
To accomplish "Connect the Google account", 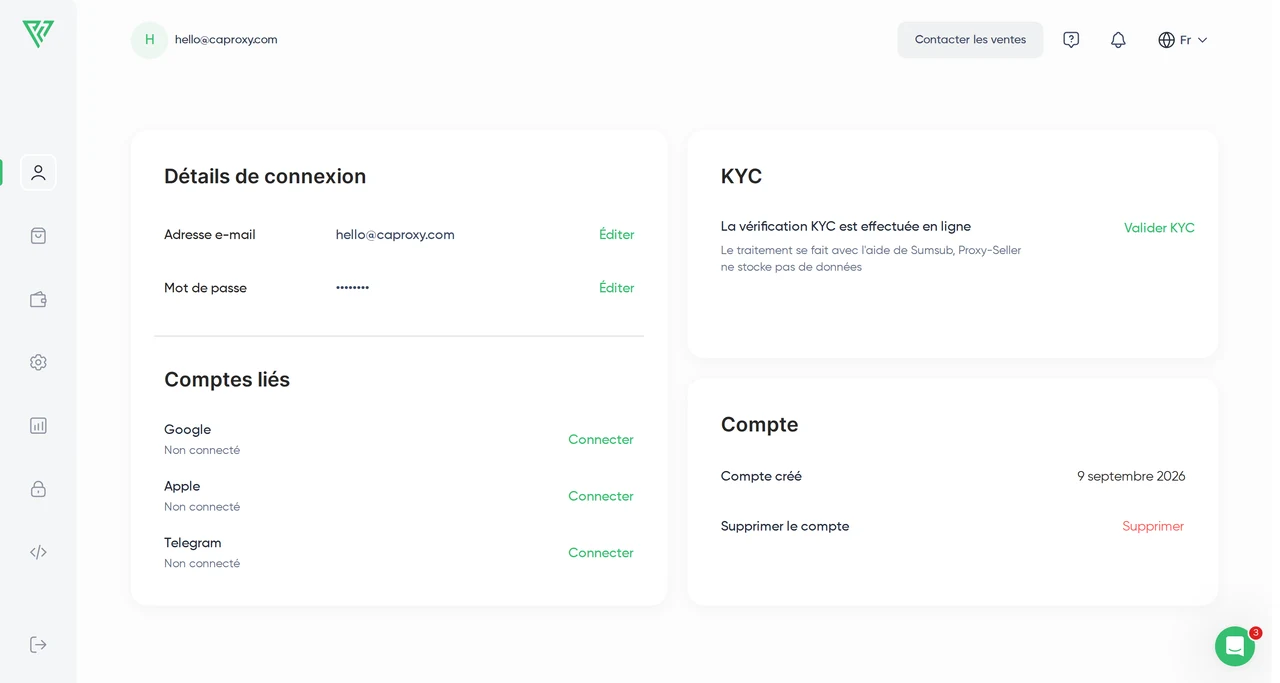I will tap(601, 439).
